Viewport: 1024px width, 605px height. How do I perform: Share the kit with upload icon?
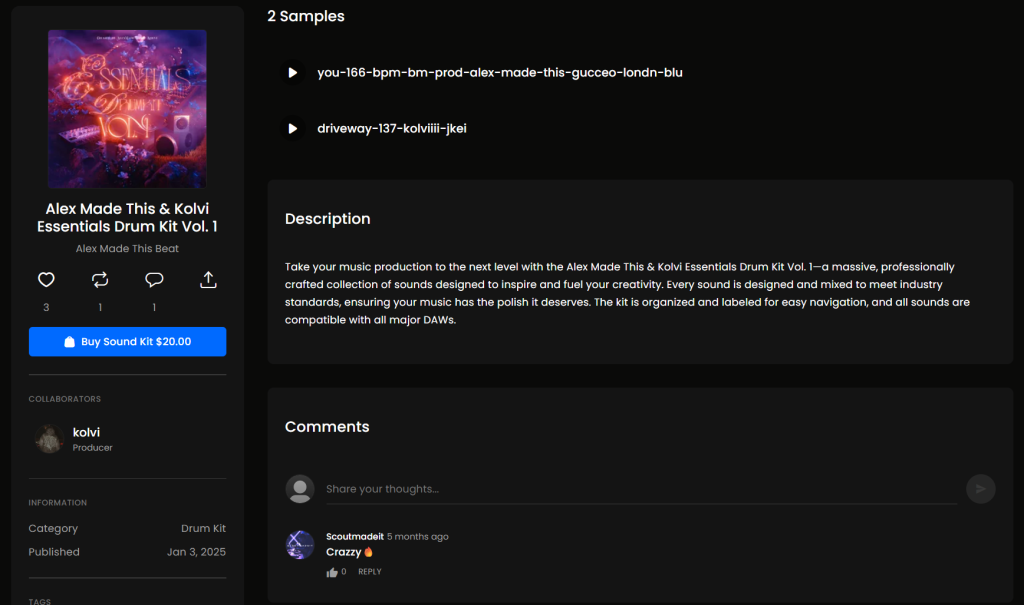(208, 280)
